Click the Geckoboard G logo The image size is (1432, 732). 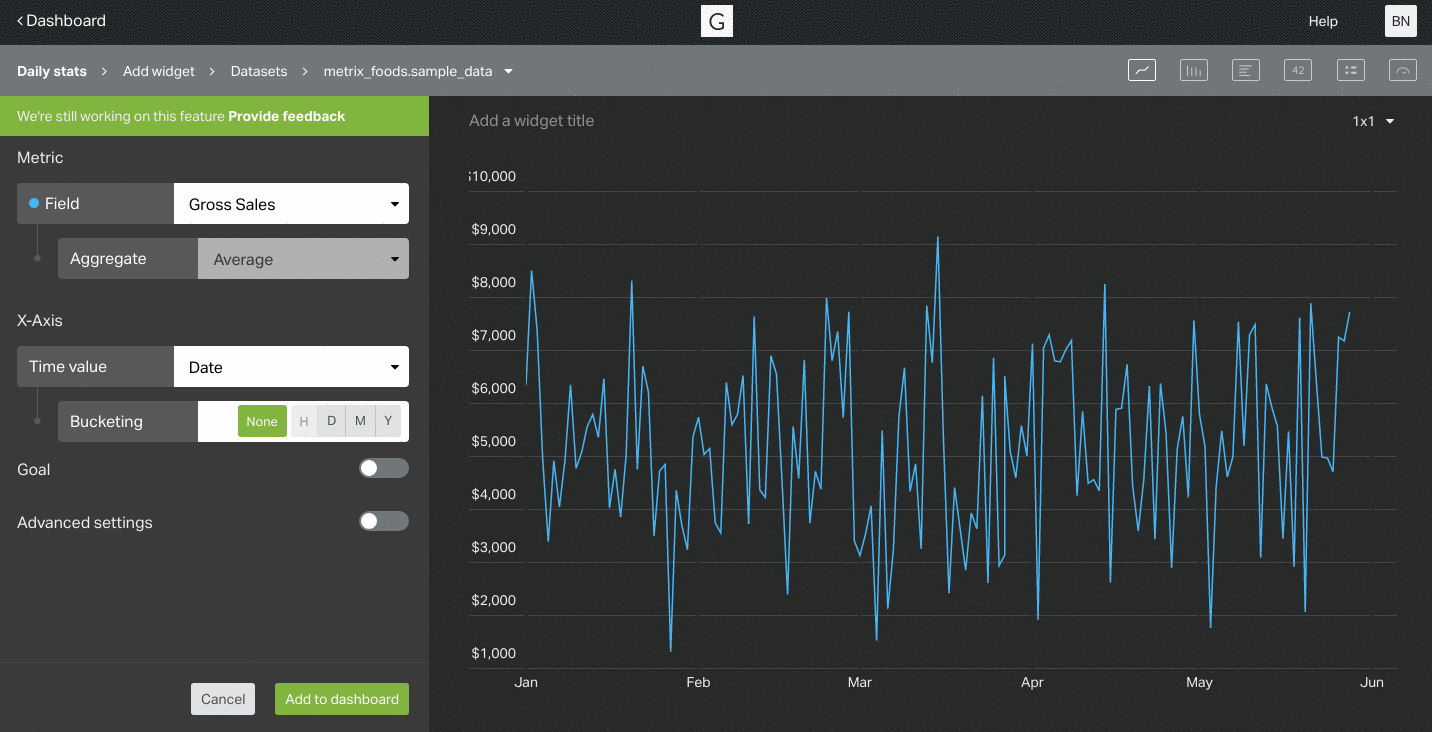[717, 21]
